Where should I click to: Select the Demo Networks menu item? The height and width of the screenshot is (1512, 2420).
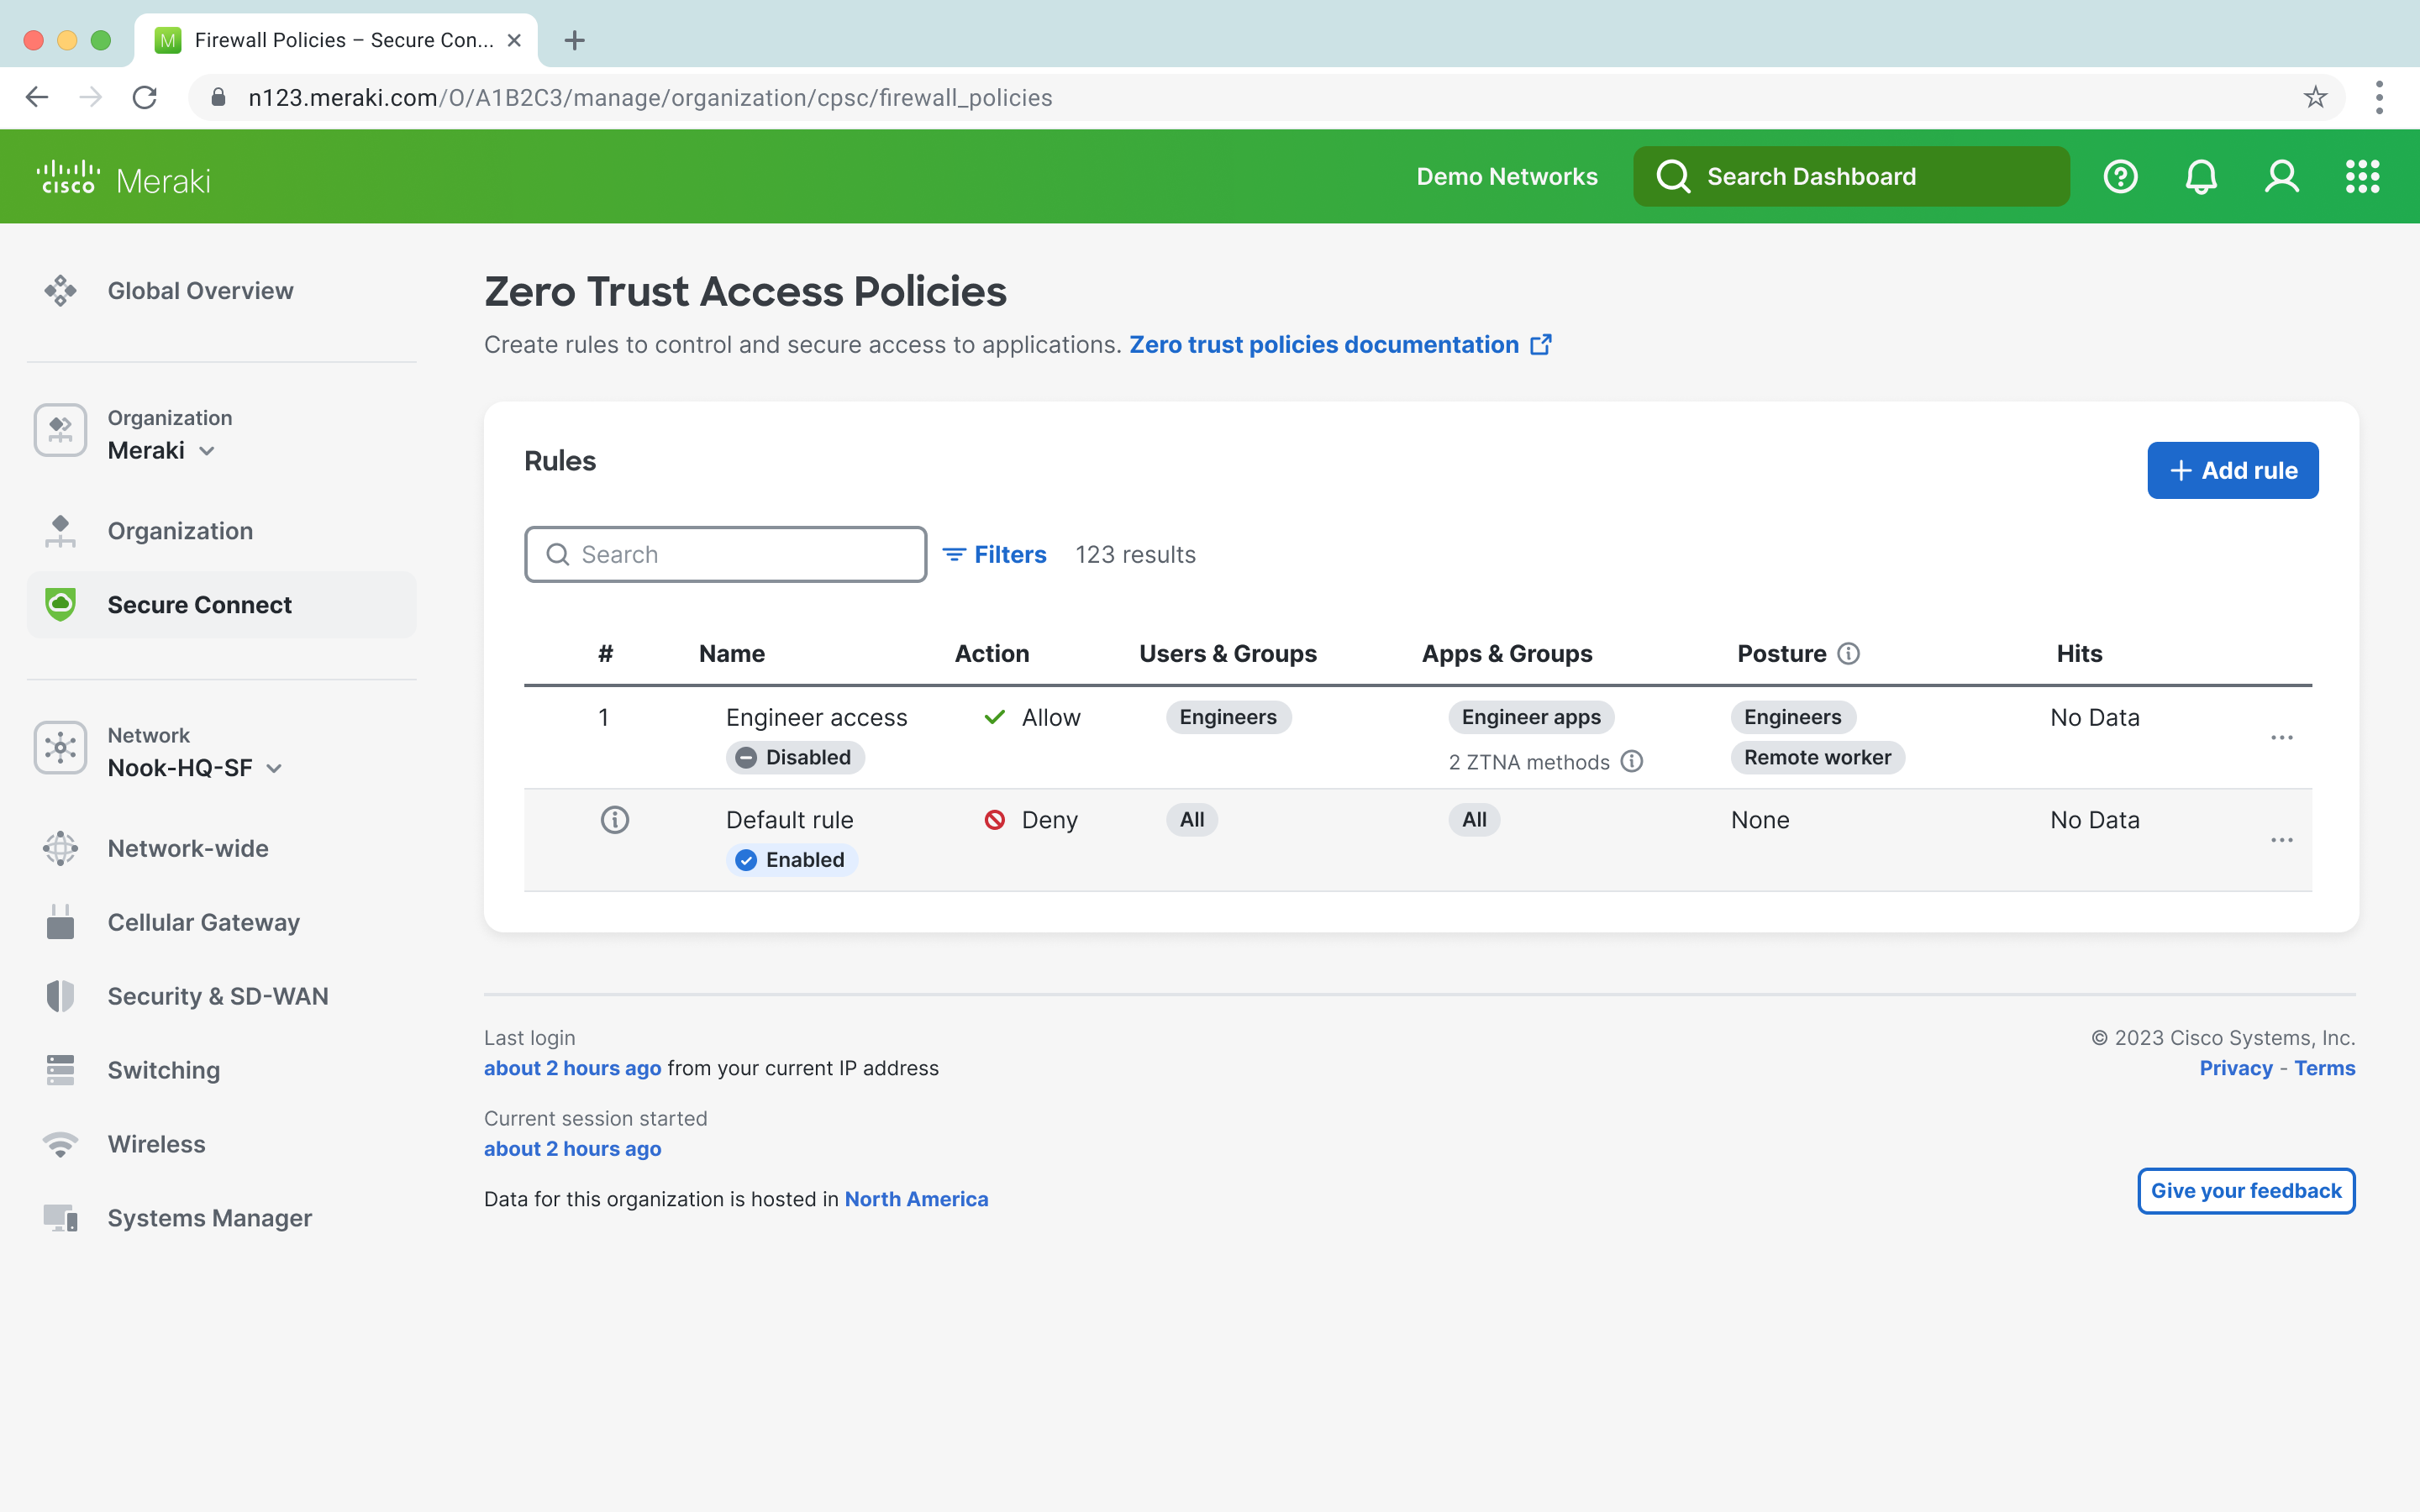(x=1506, y=176)
